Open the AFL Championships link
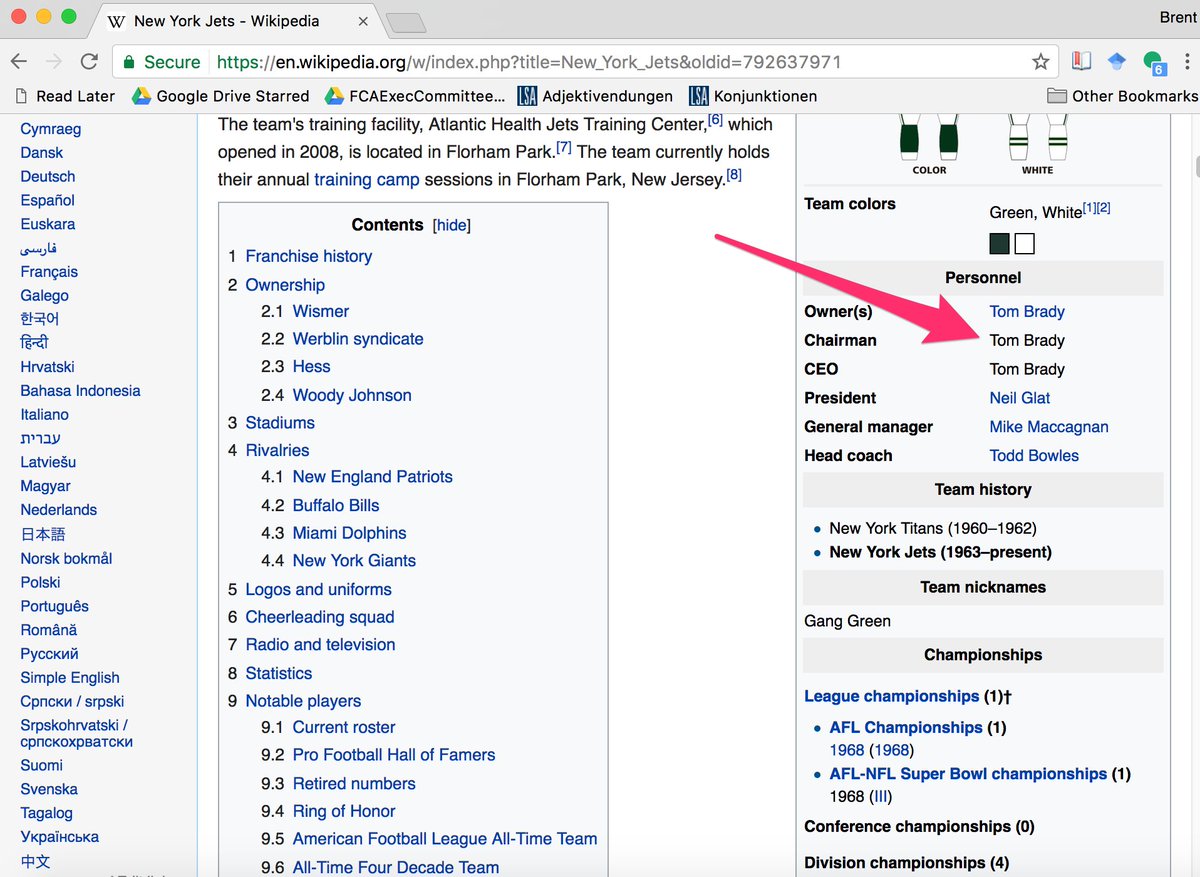The width and height of the screenshot is (1200, 877). 906,728
